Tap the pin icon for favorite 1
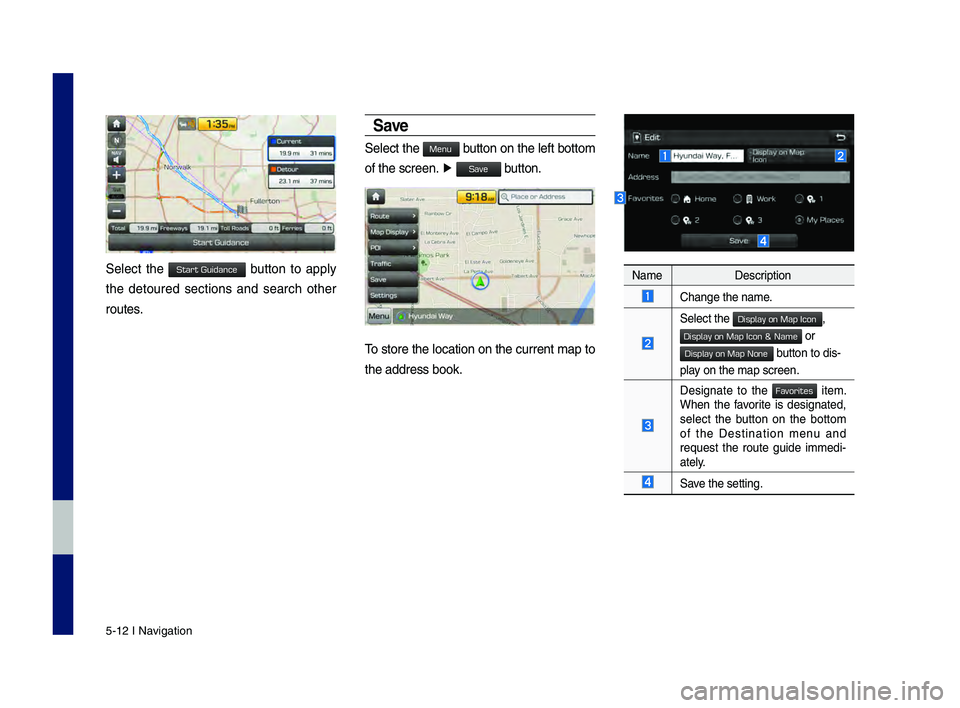This screenshot has height=708, width=960. 811,199
